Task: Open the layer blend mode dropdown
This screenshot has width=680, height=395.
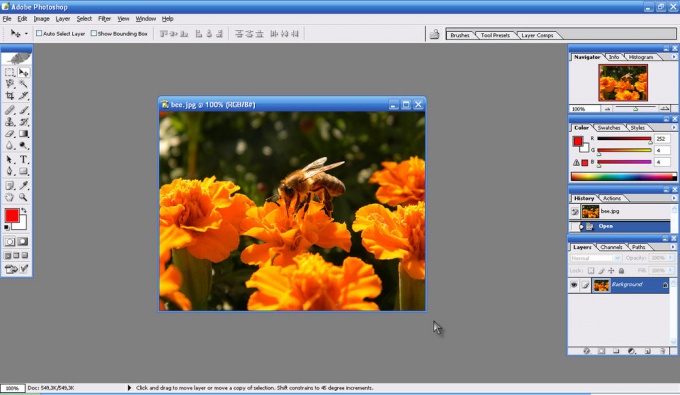Action: click(595, 258)
